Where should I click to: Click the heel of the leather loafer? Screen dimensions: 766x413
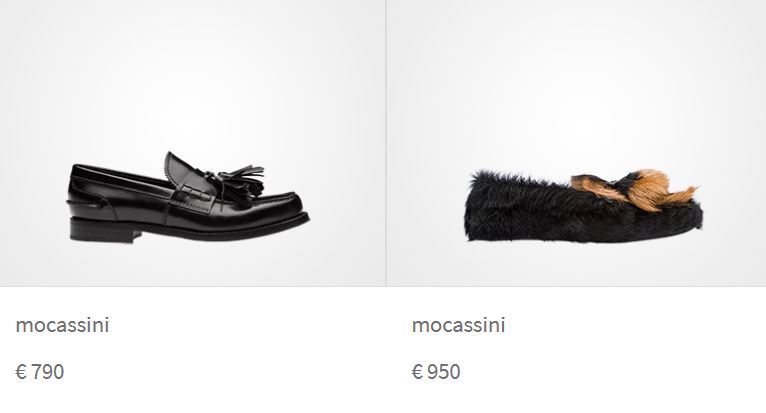click(103, 230)
